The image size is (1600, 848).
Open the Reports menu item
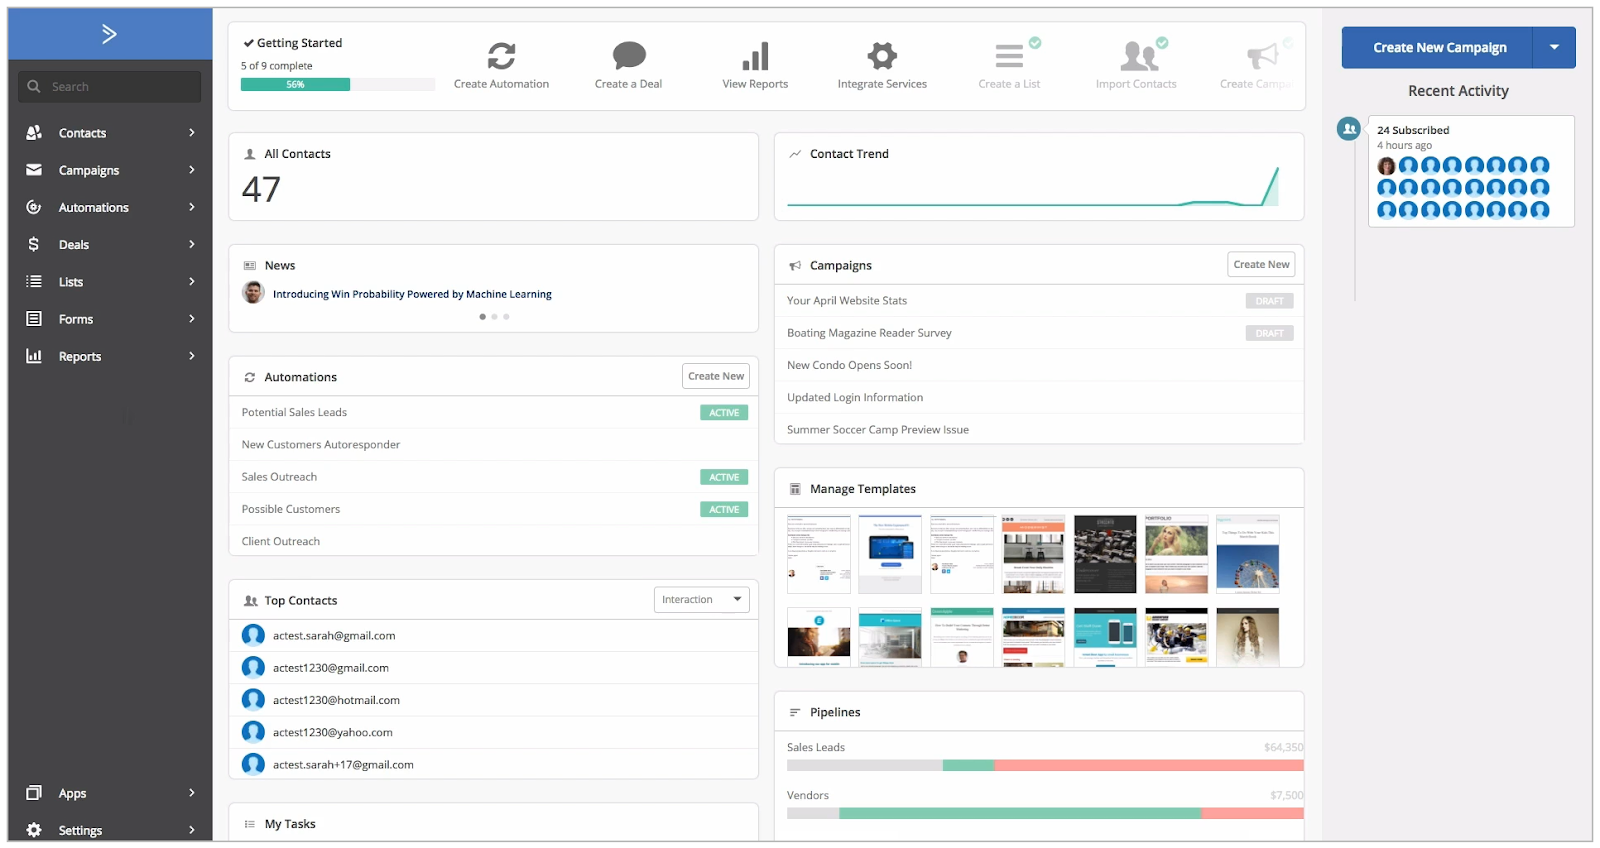(x=80, y=356)
